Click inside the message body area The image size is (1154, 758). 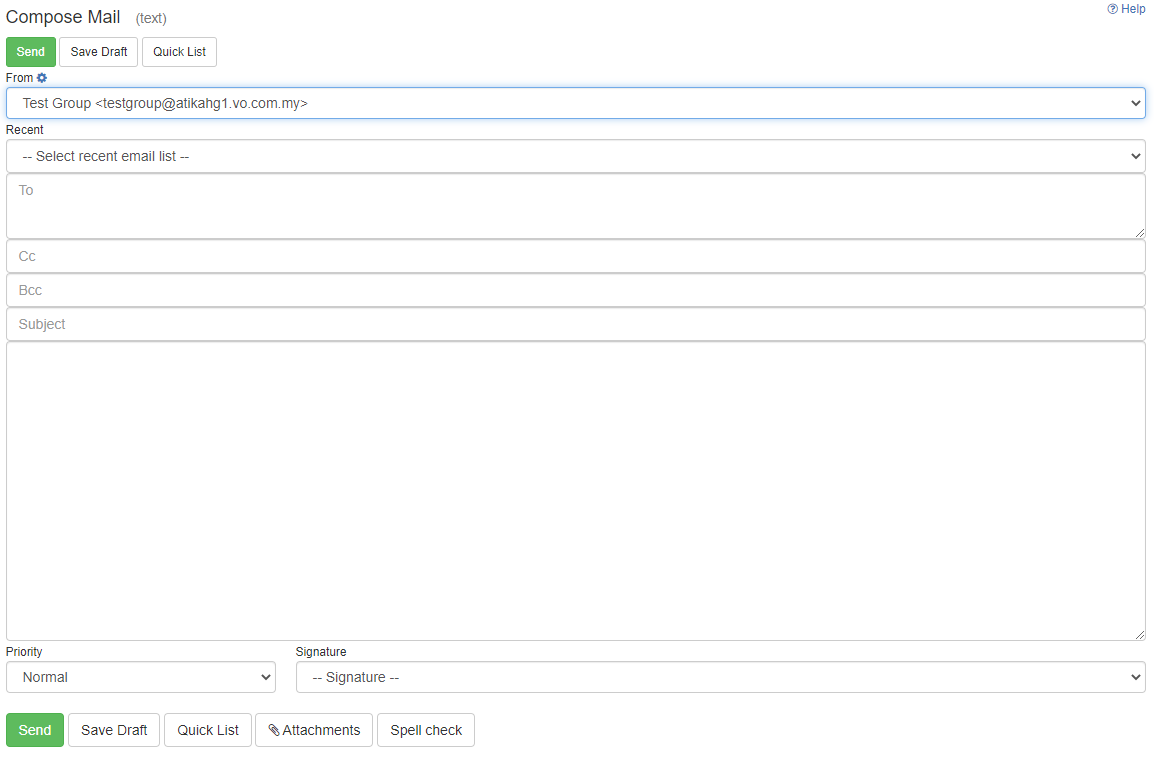point(576,491)
